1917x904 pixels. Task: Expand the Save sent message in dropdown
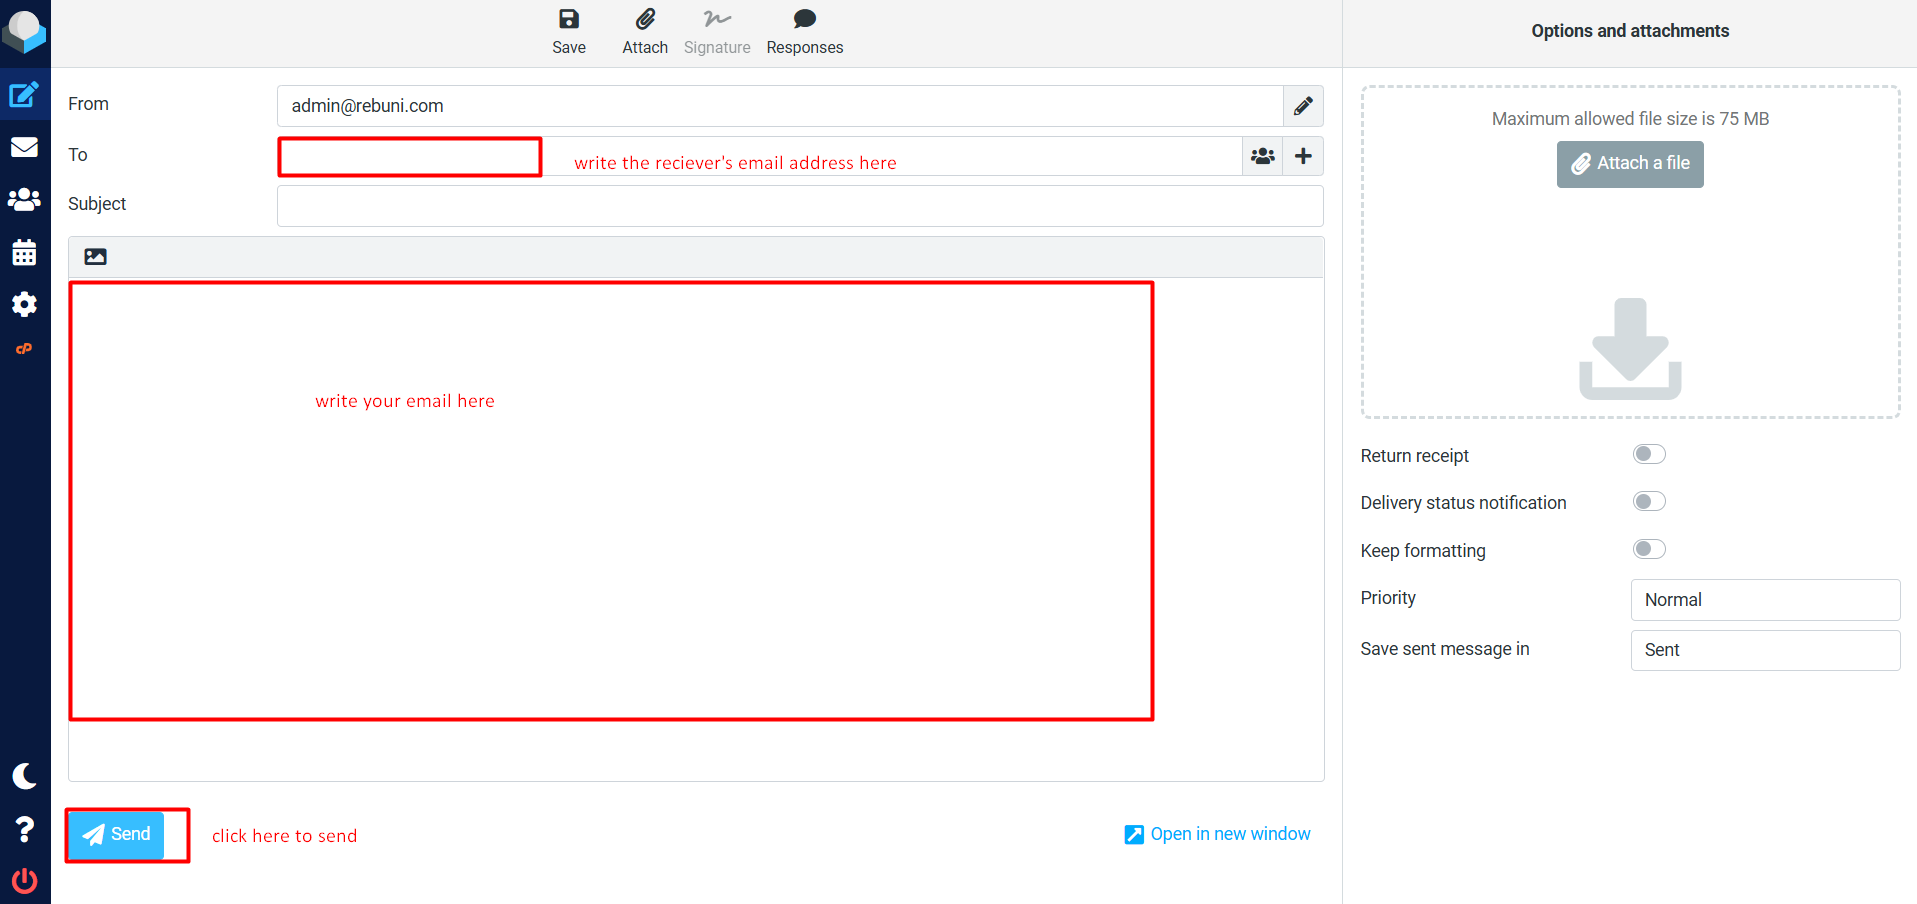[x=1765, y=650]
